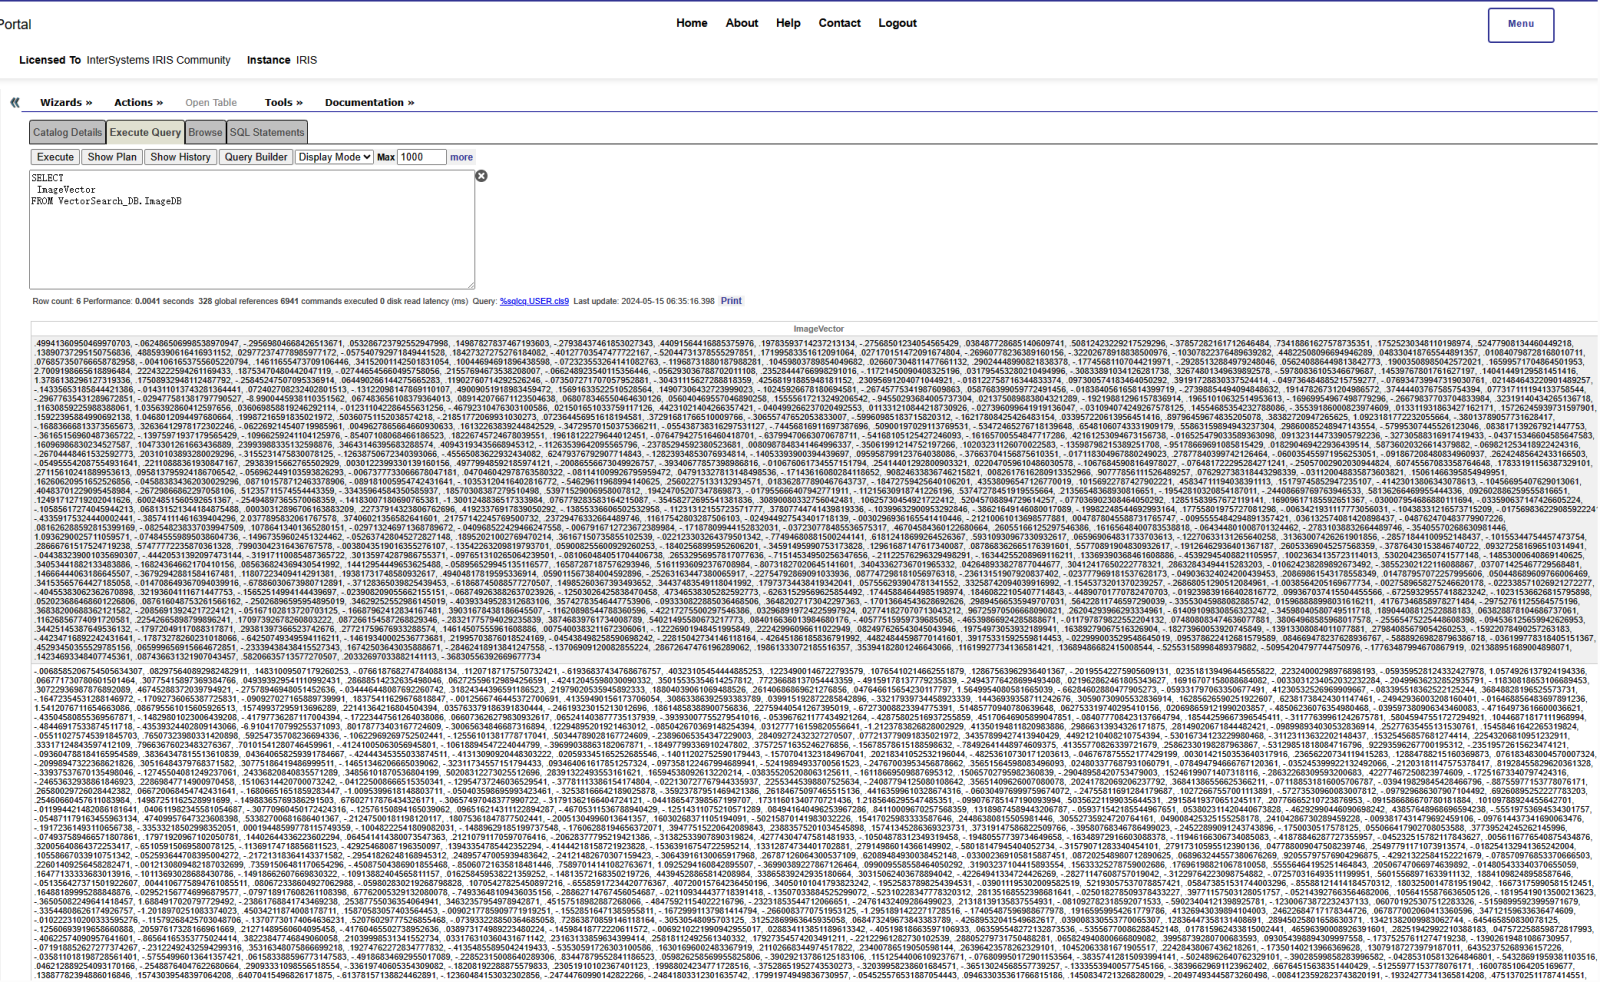
Task: Open the SQL Statements tab
Action: coord(266,132)
